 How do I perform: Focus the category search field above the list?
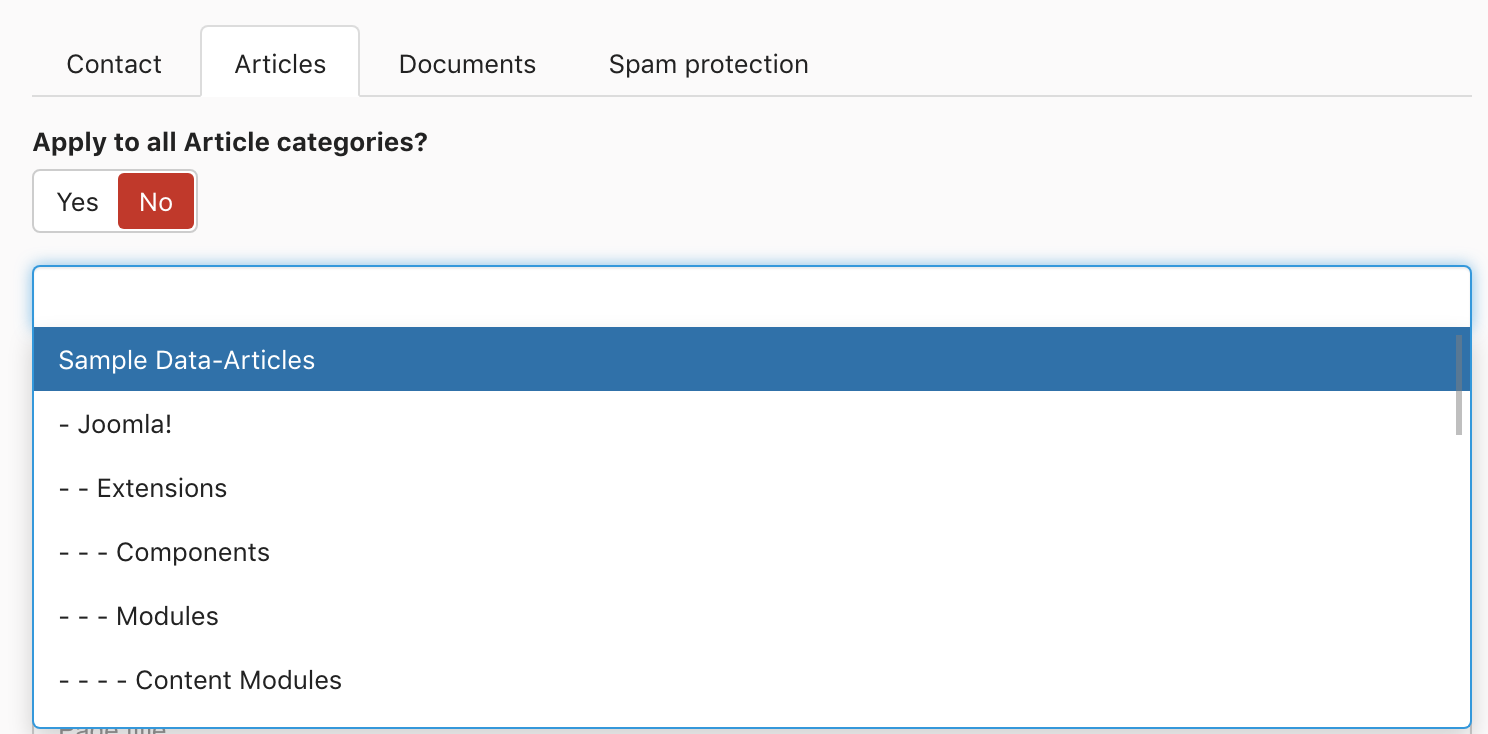pos(750,297)
